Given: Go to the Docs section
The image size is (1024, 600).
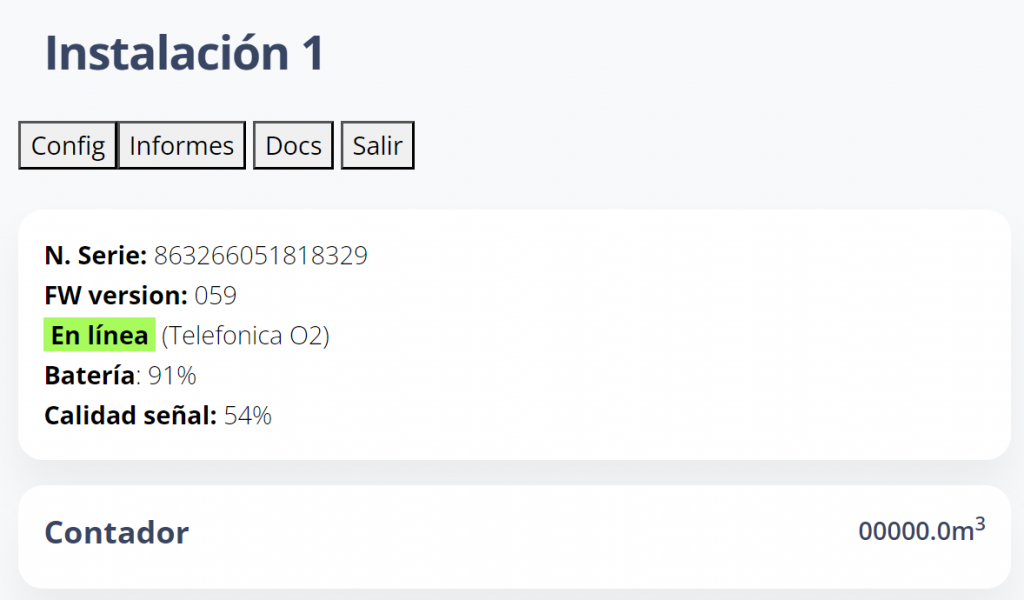Looking at the screenshot, I should pyautogui.click(x=293, y=146).
